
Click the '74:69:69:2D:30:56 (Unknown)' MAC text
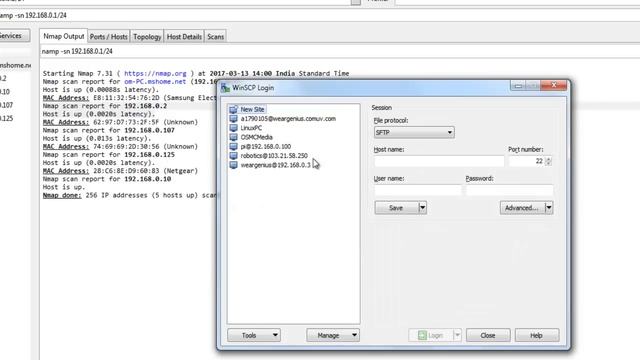145,147
